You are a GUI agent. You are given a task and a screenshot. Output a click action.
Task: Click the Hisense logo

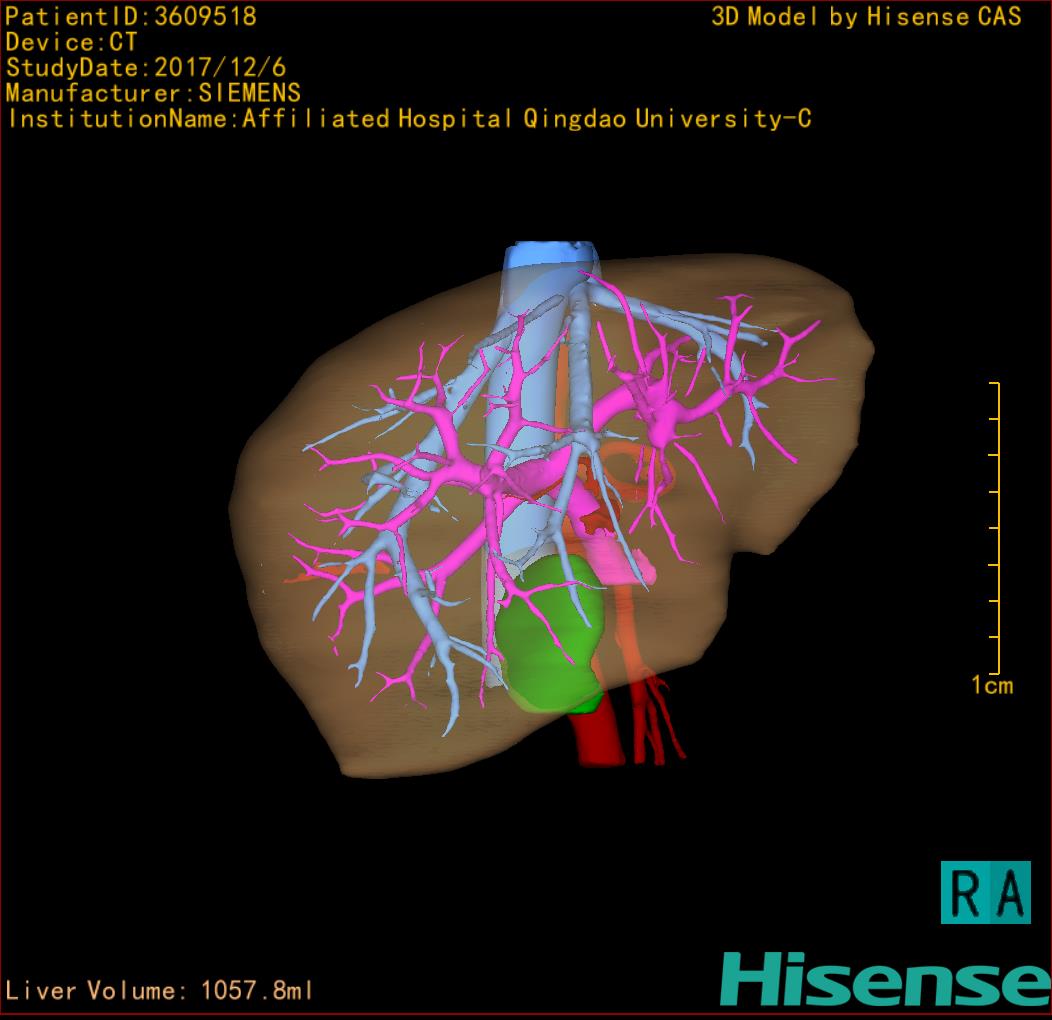pos(886,979)
